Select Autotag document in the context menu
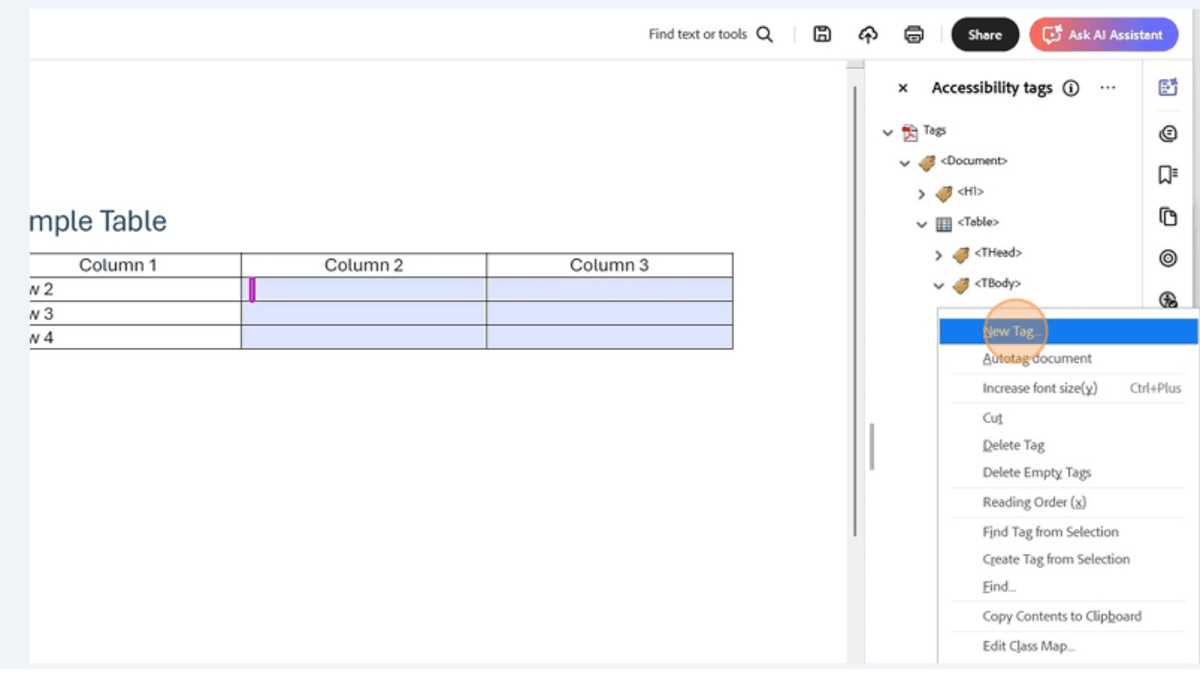 click(x=1036, y=358)
